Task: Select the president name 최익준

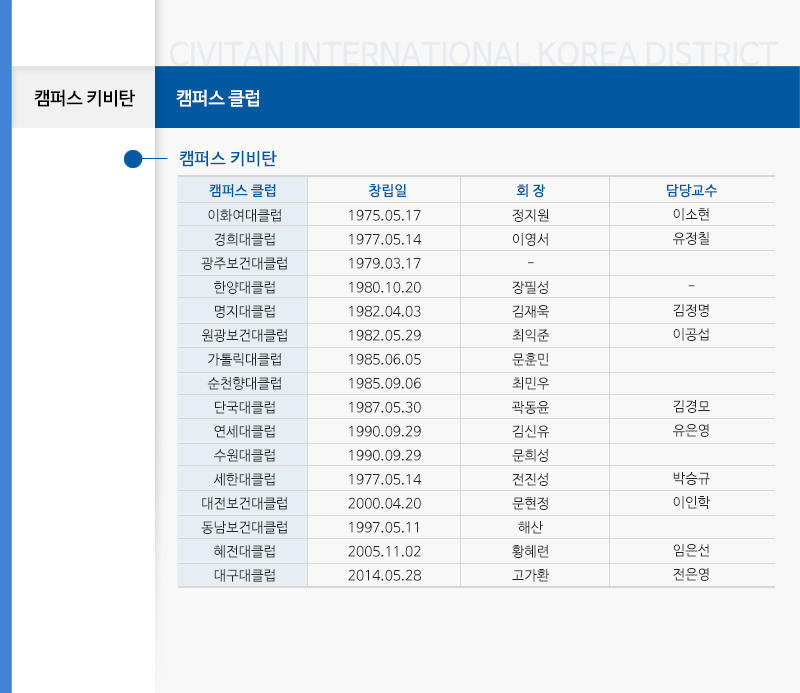Action: (x=531, y=335)
